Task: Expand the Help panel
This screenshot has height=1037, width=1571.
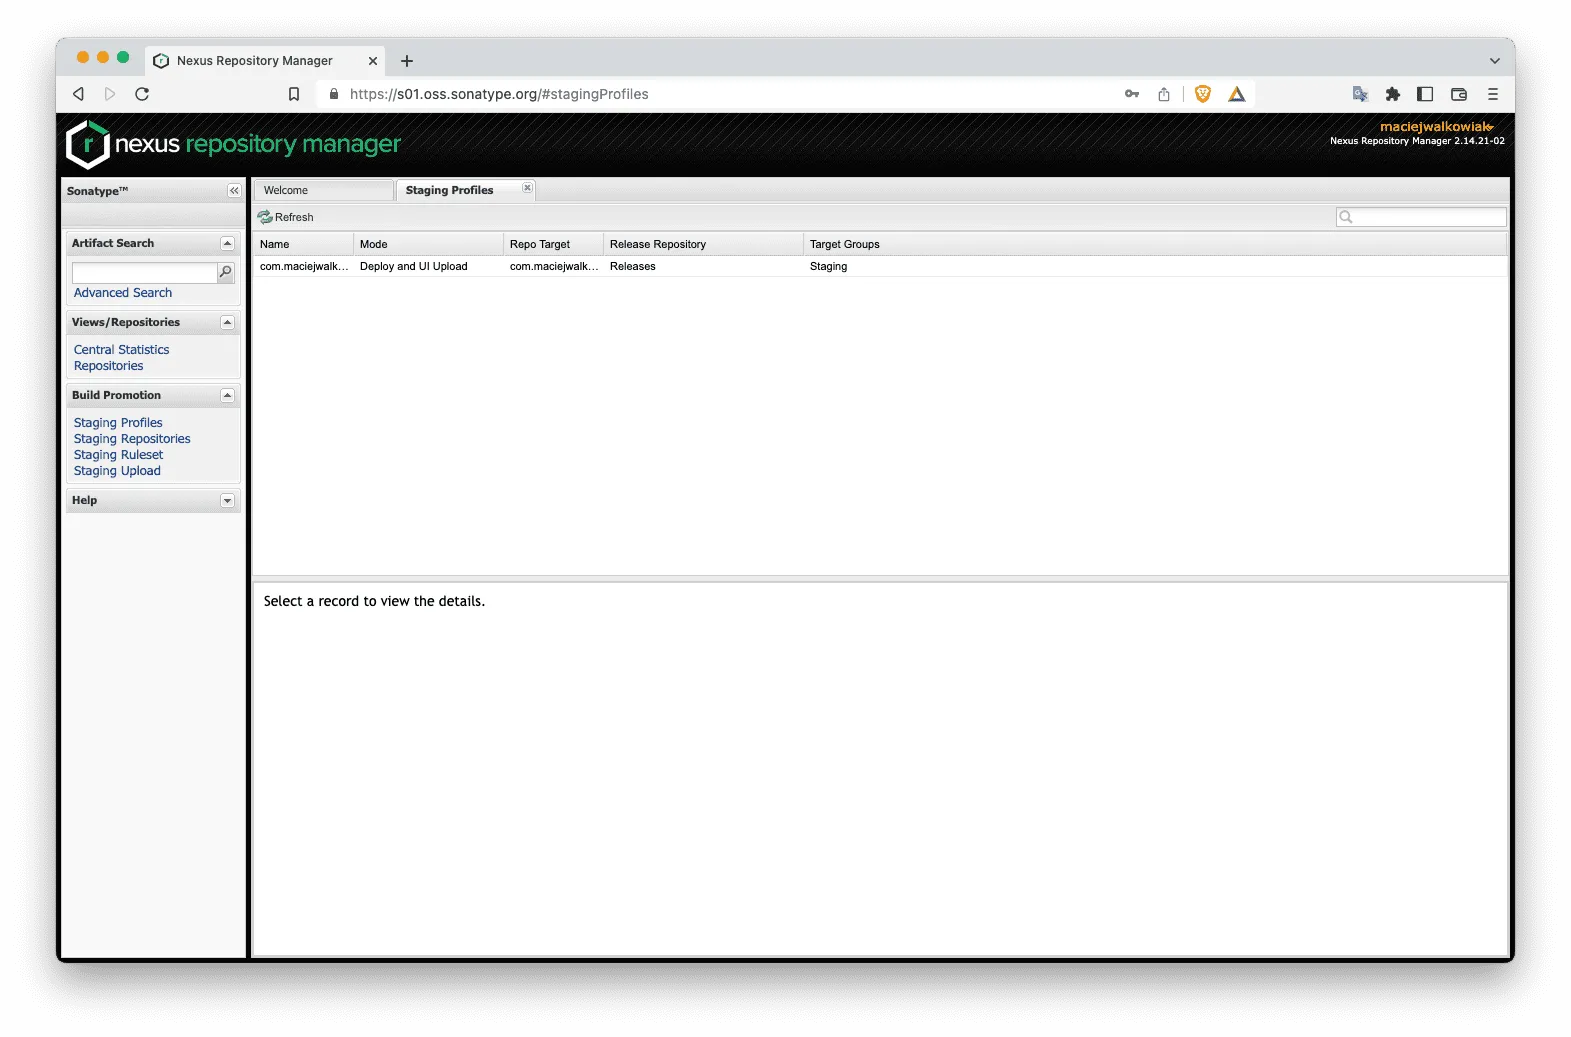Action: 227,501
